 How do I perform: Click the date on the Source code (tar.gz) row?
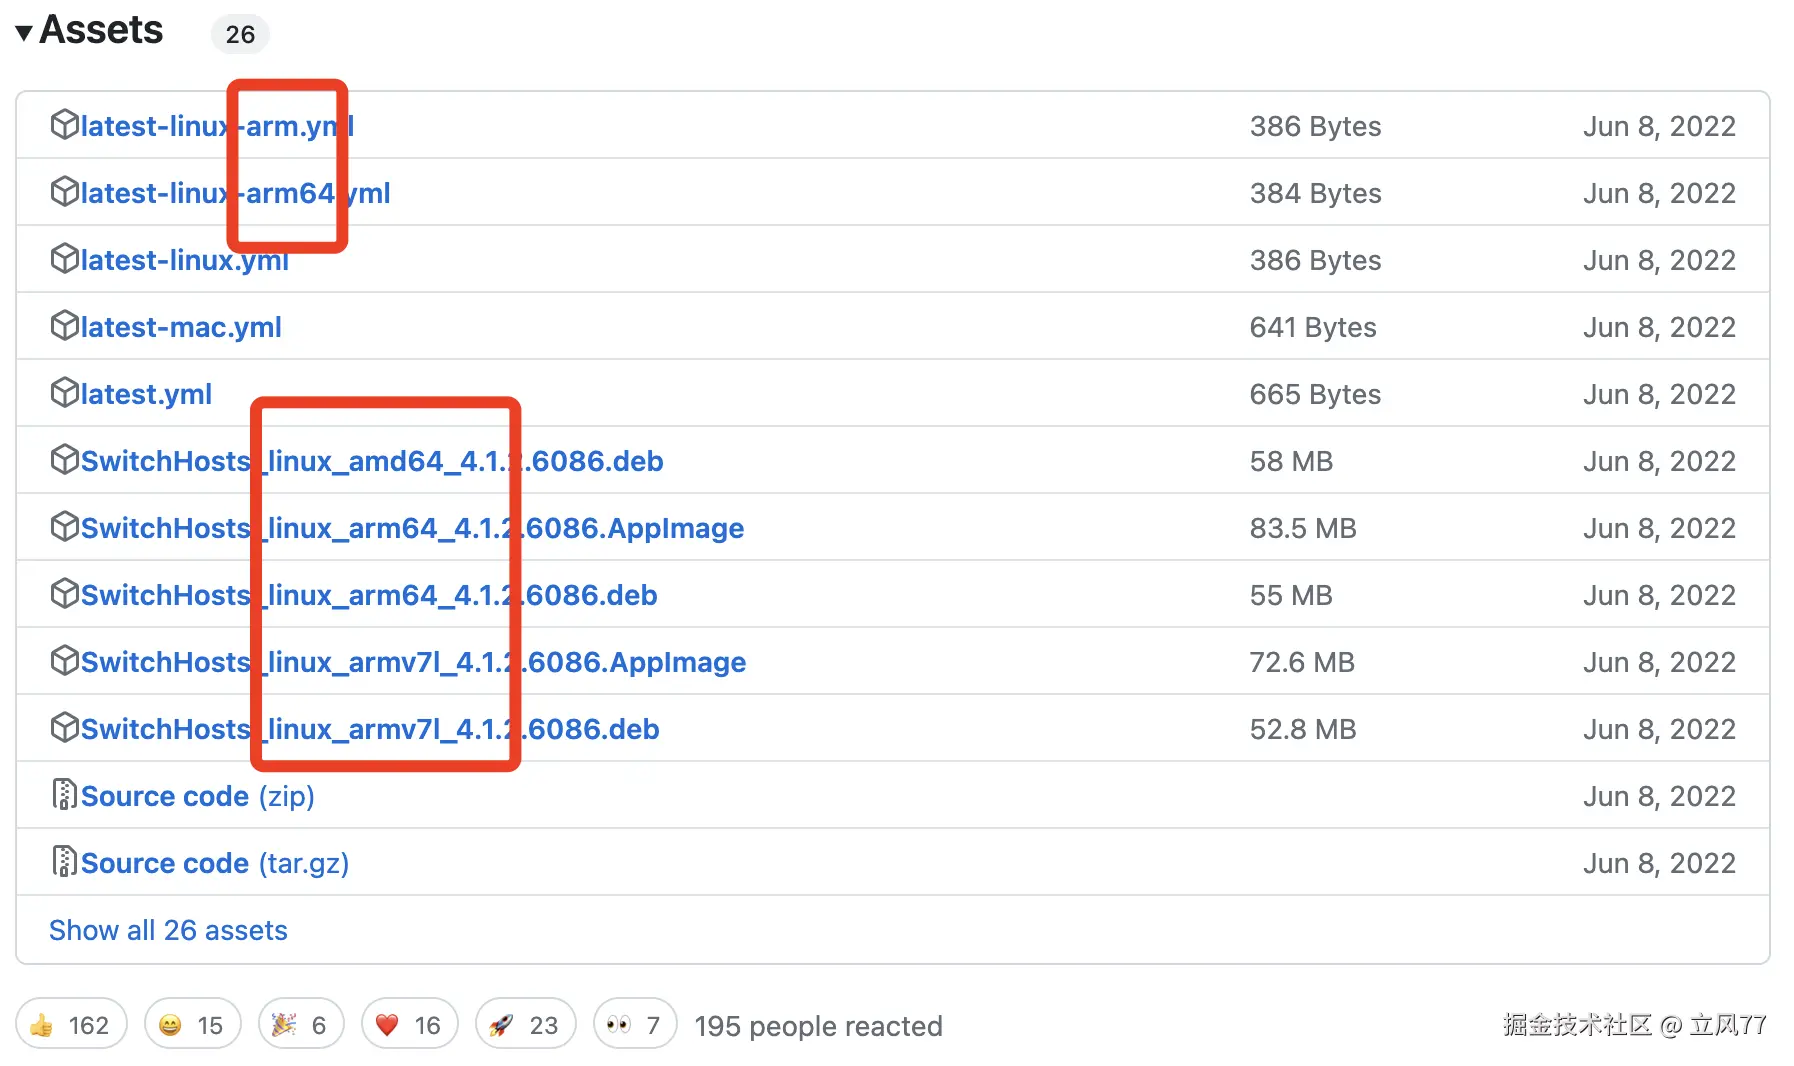(x=1659, y=863)
